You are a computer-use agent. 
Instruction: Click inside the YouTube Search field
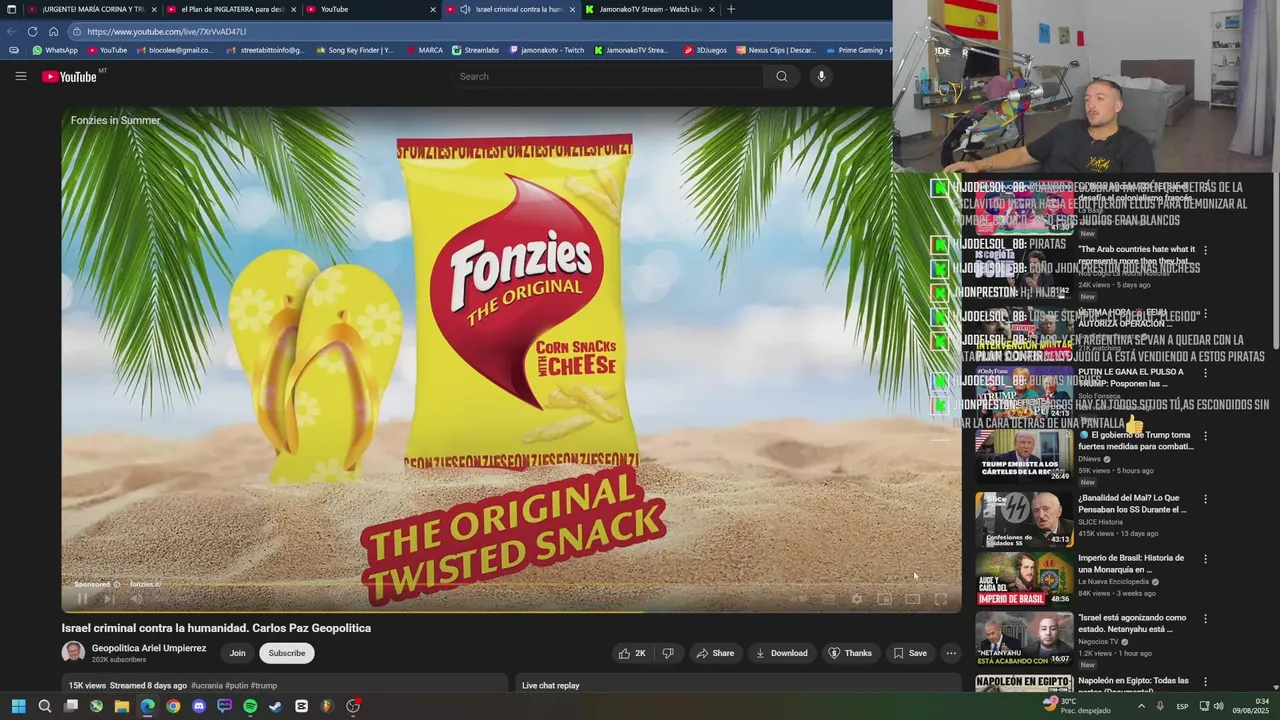607,76
